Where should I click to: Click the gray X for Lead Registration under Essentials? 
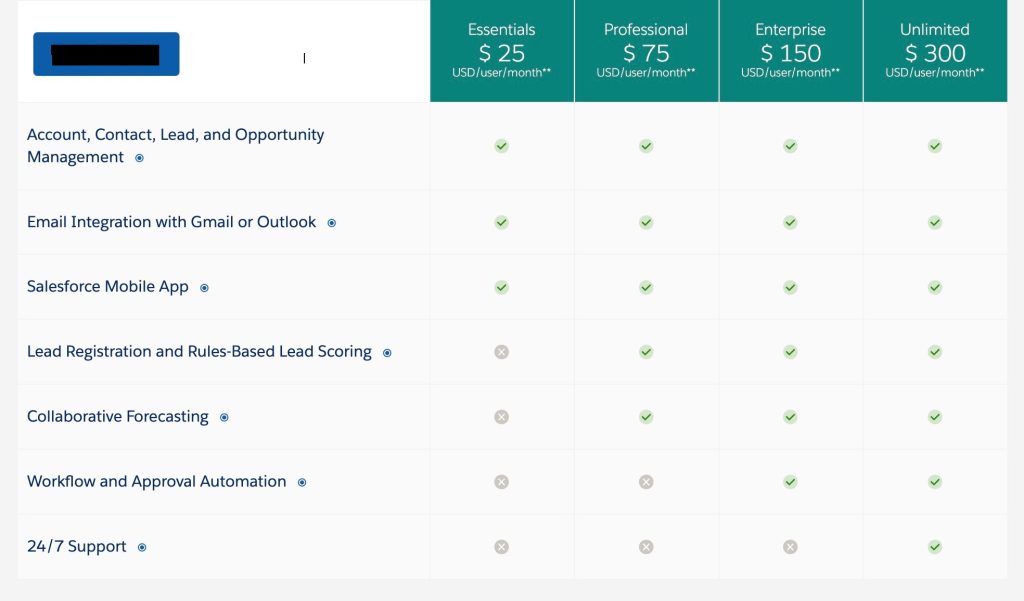[x=501, y=352]
